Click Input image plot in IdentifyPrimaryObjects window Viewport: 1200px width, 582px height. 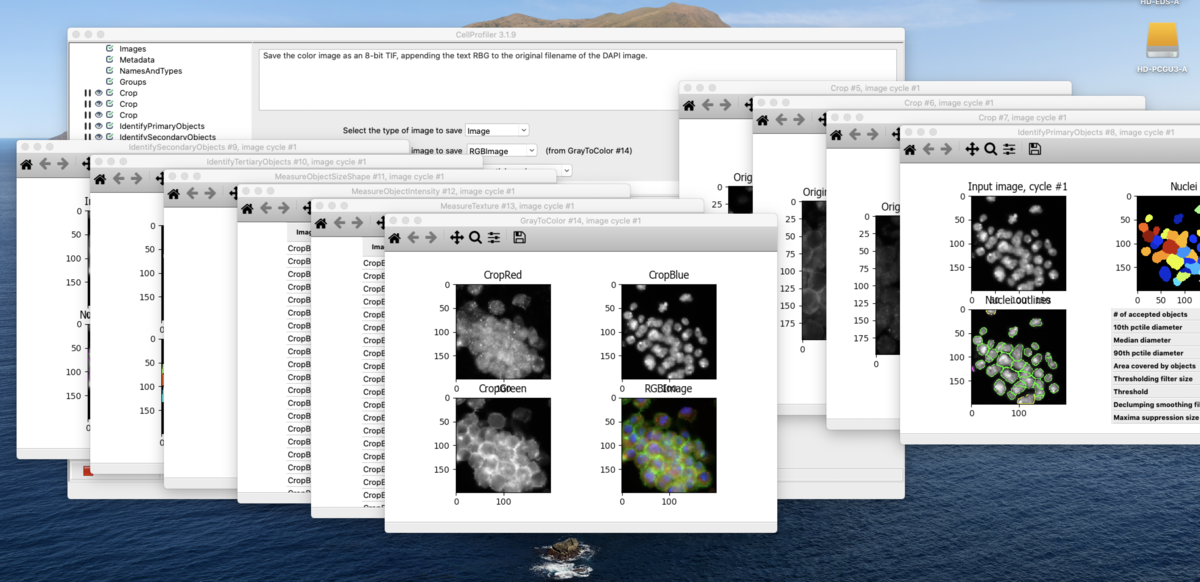click(x=1018, y=243)
